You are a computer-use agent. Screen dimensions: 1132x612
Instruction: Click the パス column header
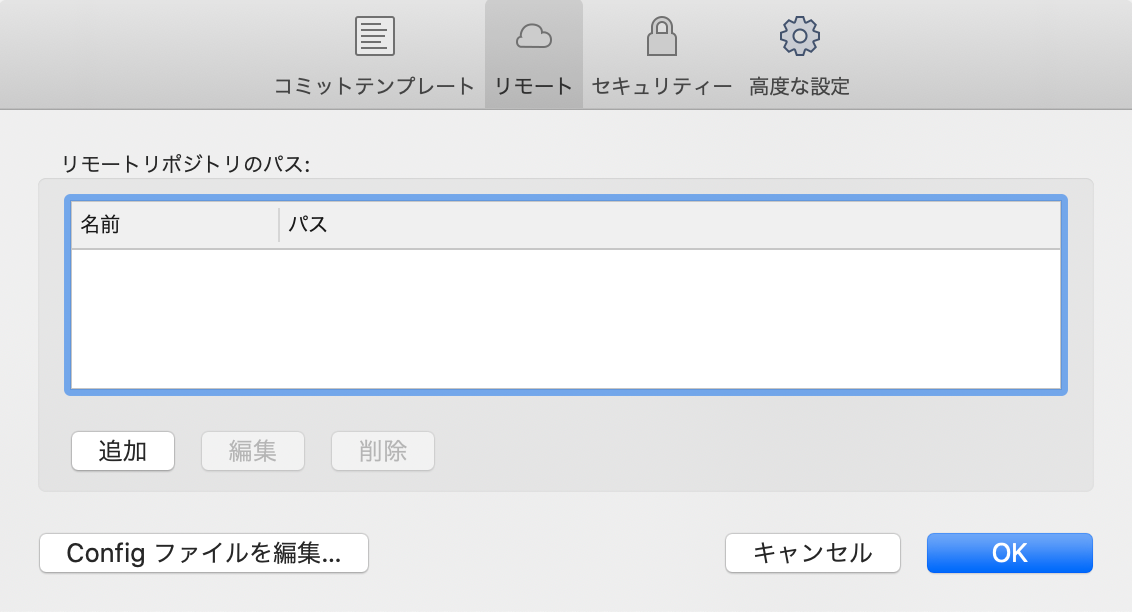(670, 224)
